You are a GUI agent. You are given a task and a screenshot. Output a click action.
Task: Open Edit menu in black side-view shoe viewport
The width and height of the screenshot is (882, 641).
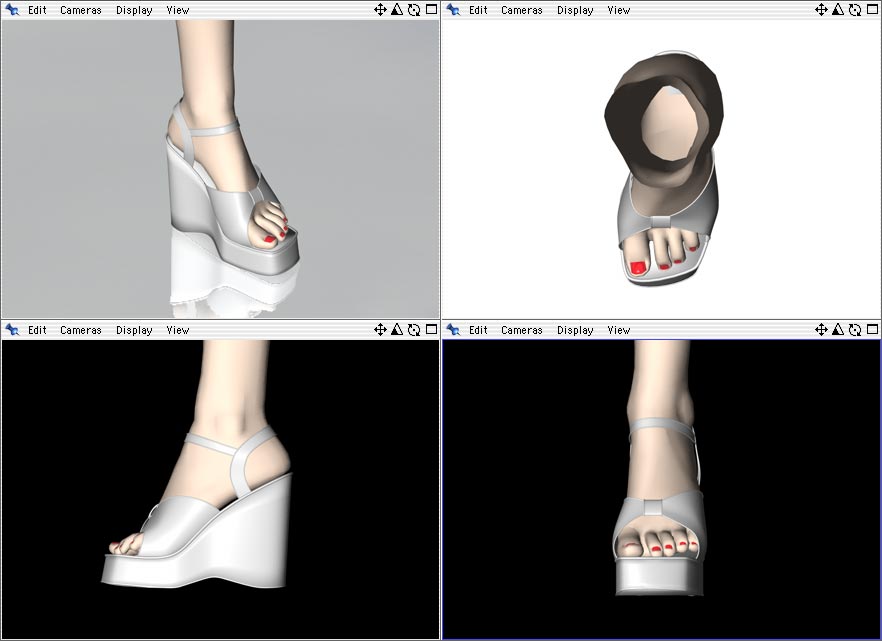pyautogui.click(x=37, y=330)
